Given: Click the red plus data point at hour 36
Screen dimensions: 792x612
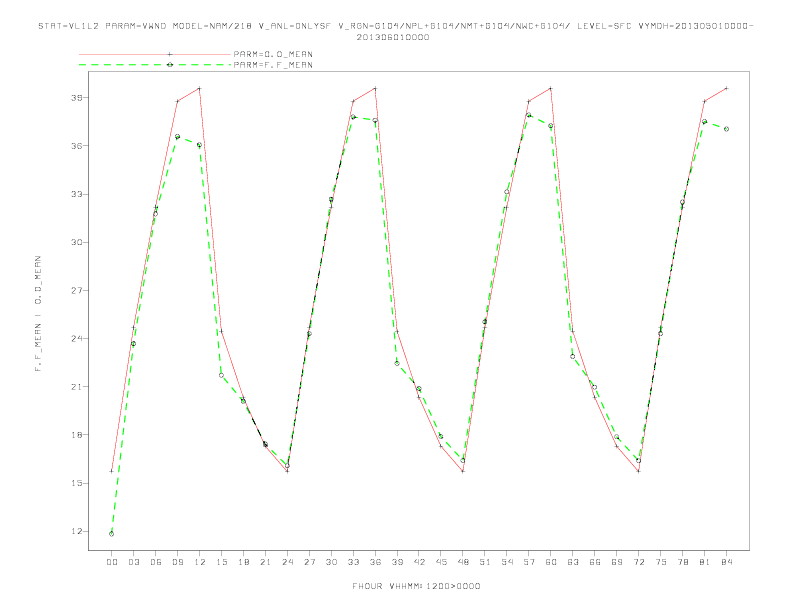Looking at the screenshot, I should tap(375, 88).
